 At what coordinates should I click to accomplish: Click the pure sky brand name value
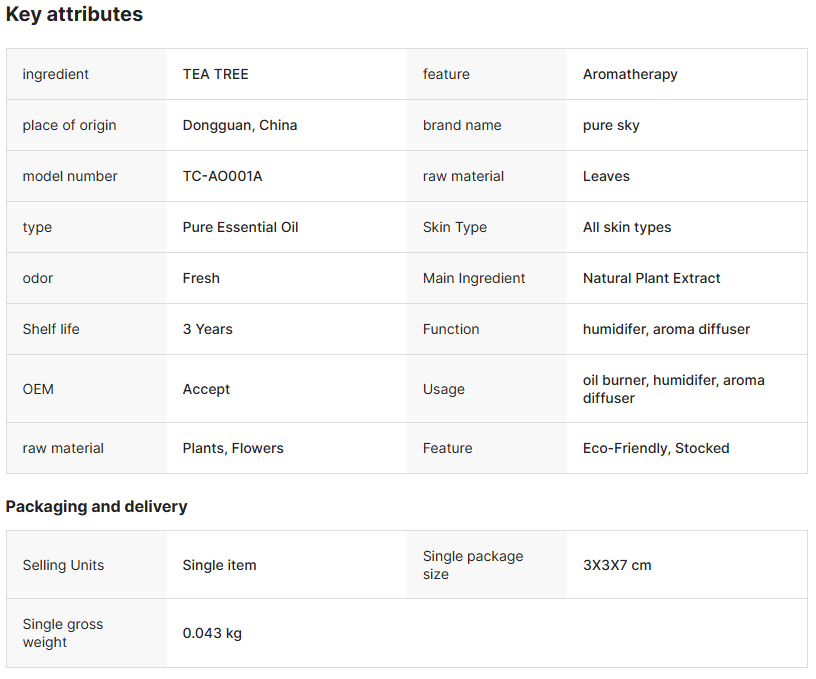coord(611,125)
